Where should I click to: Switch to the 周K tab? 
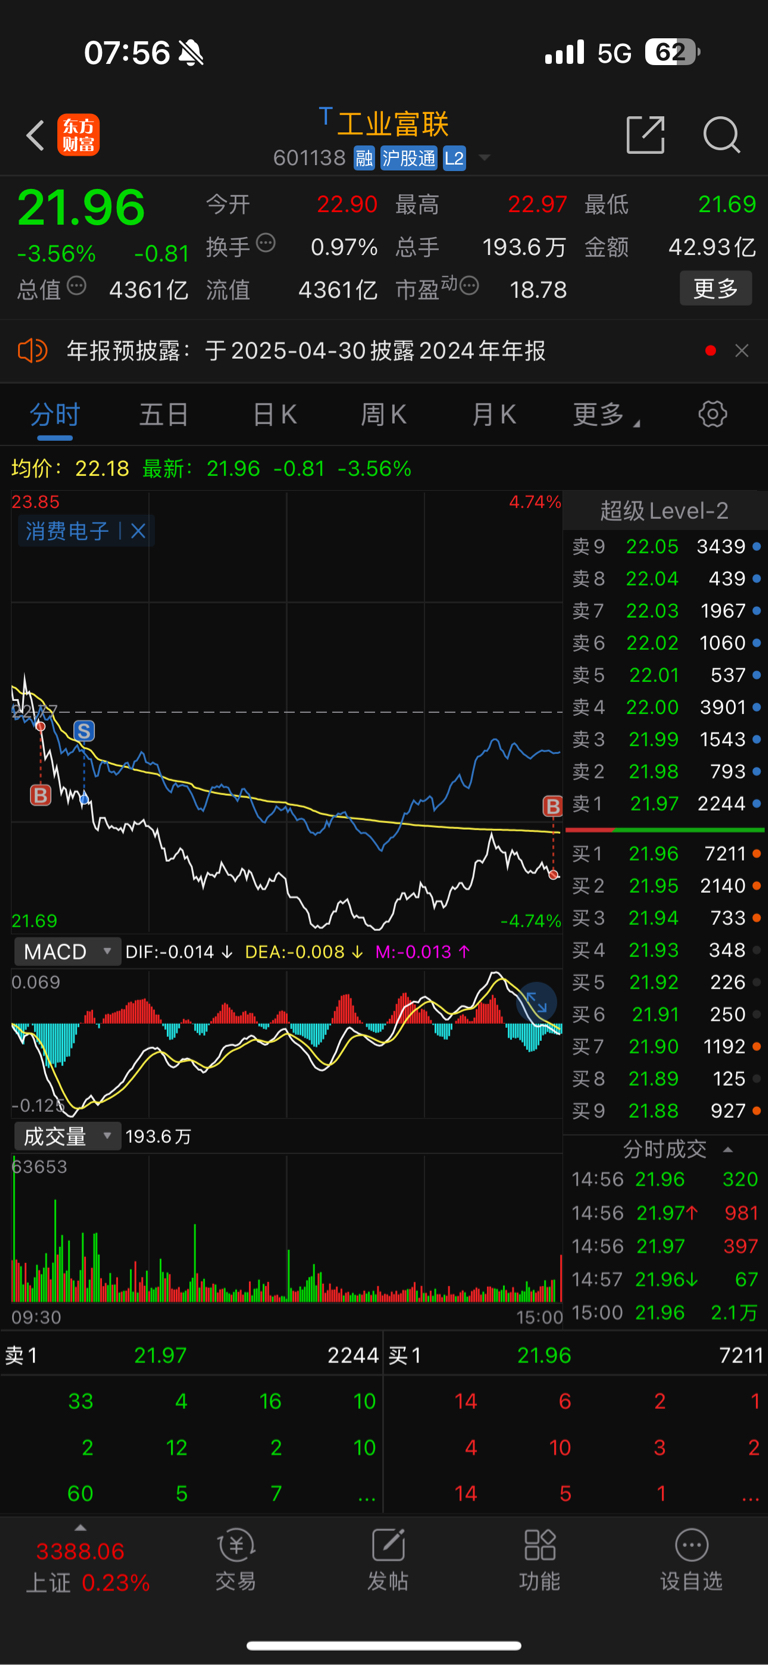tap(383, 414)
